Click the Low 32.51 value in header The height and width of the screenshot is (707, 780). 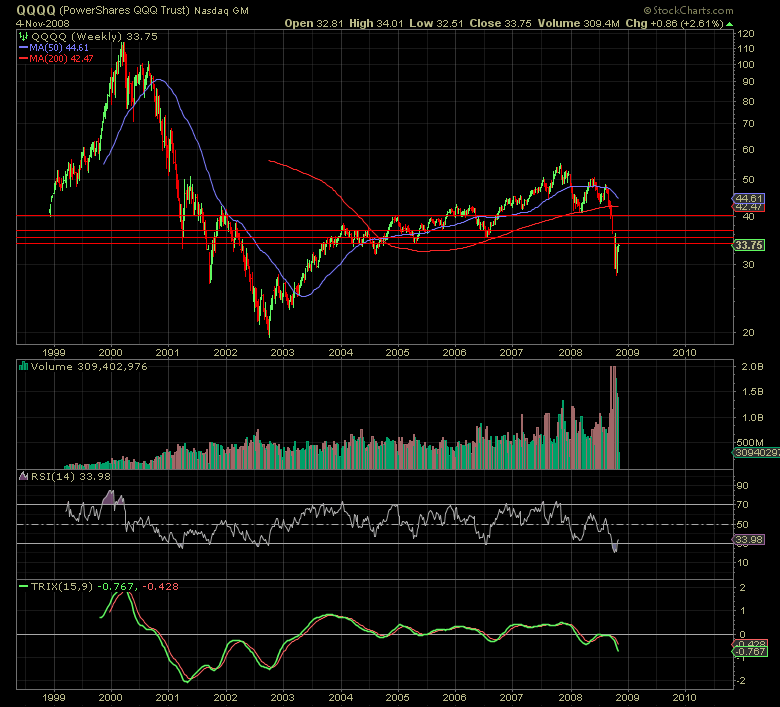436,23
